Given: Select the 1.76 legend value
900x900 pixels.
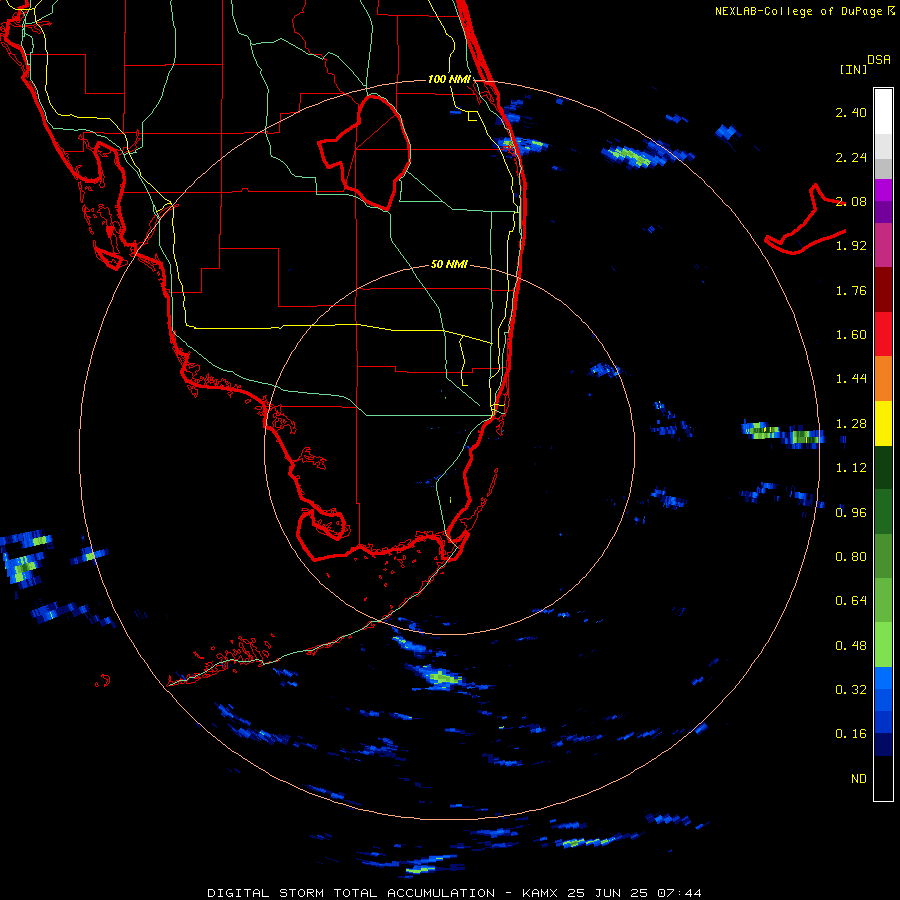Looking at the screenshot, I should 851,290.
